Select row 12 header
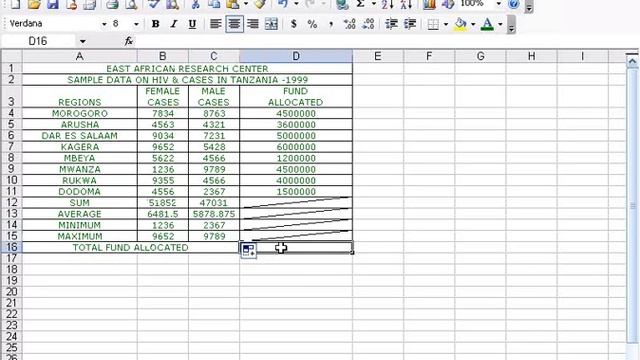Screen dimensions: 640x360 [x=11, y=202]
